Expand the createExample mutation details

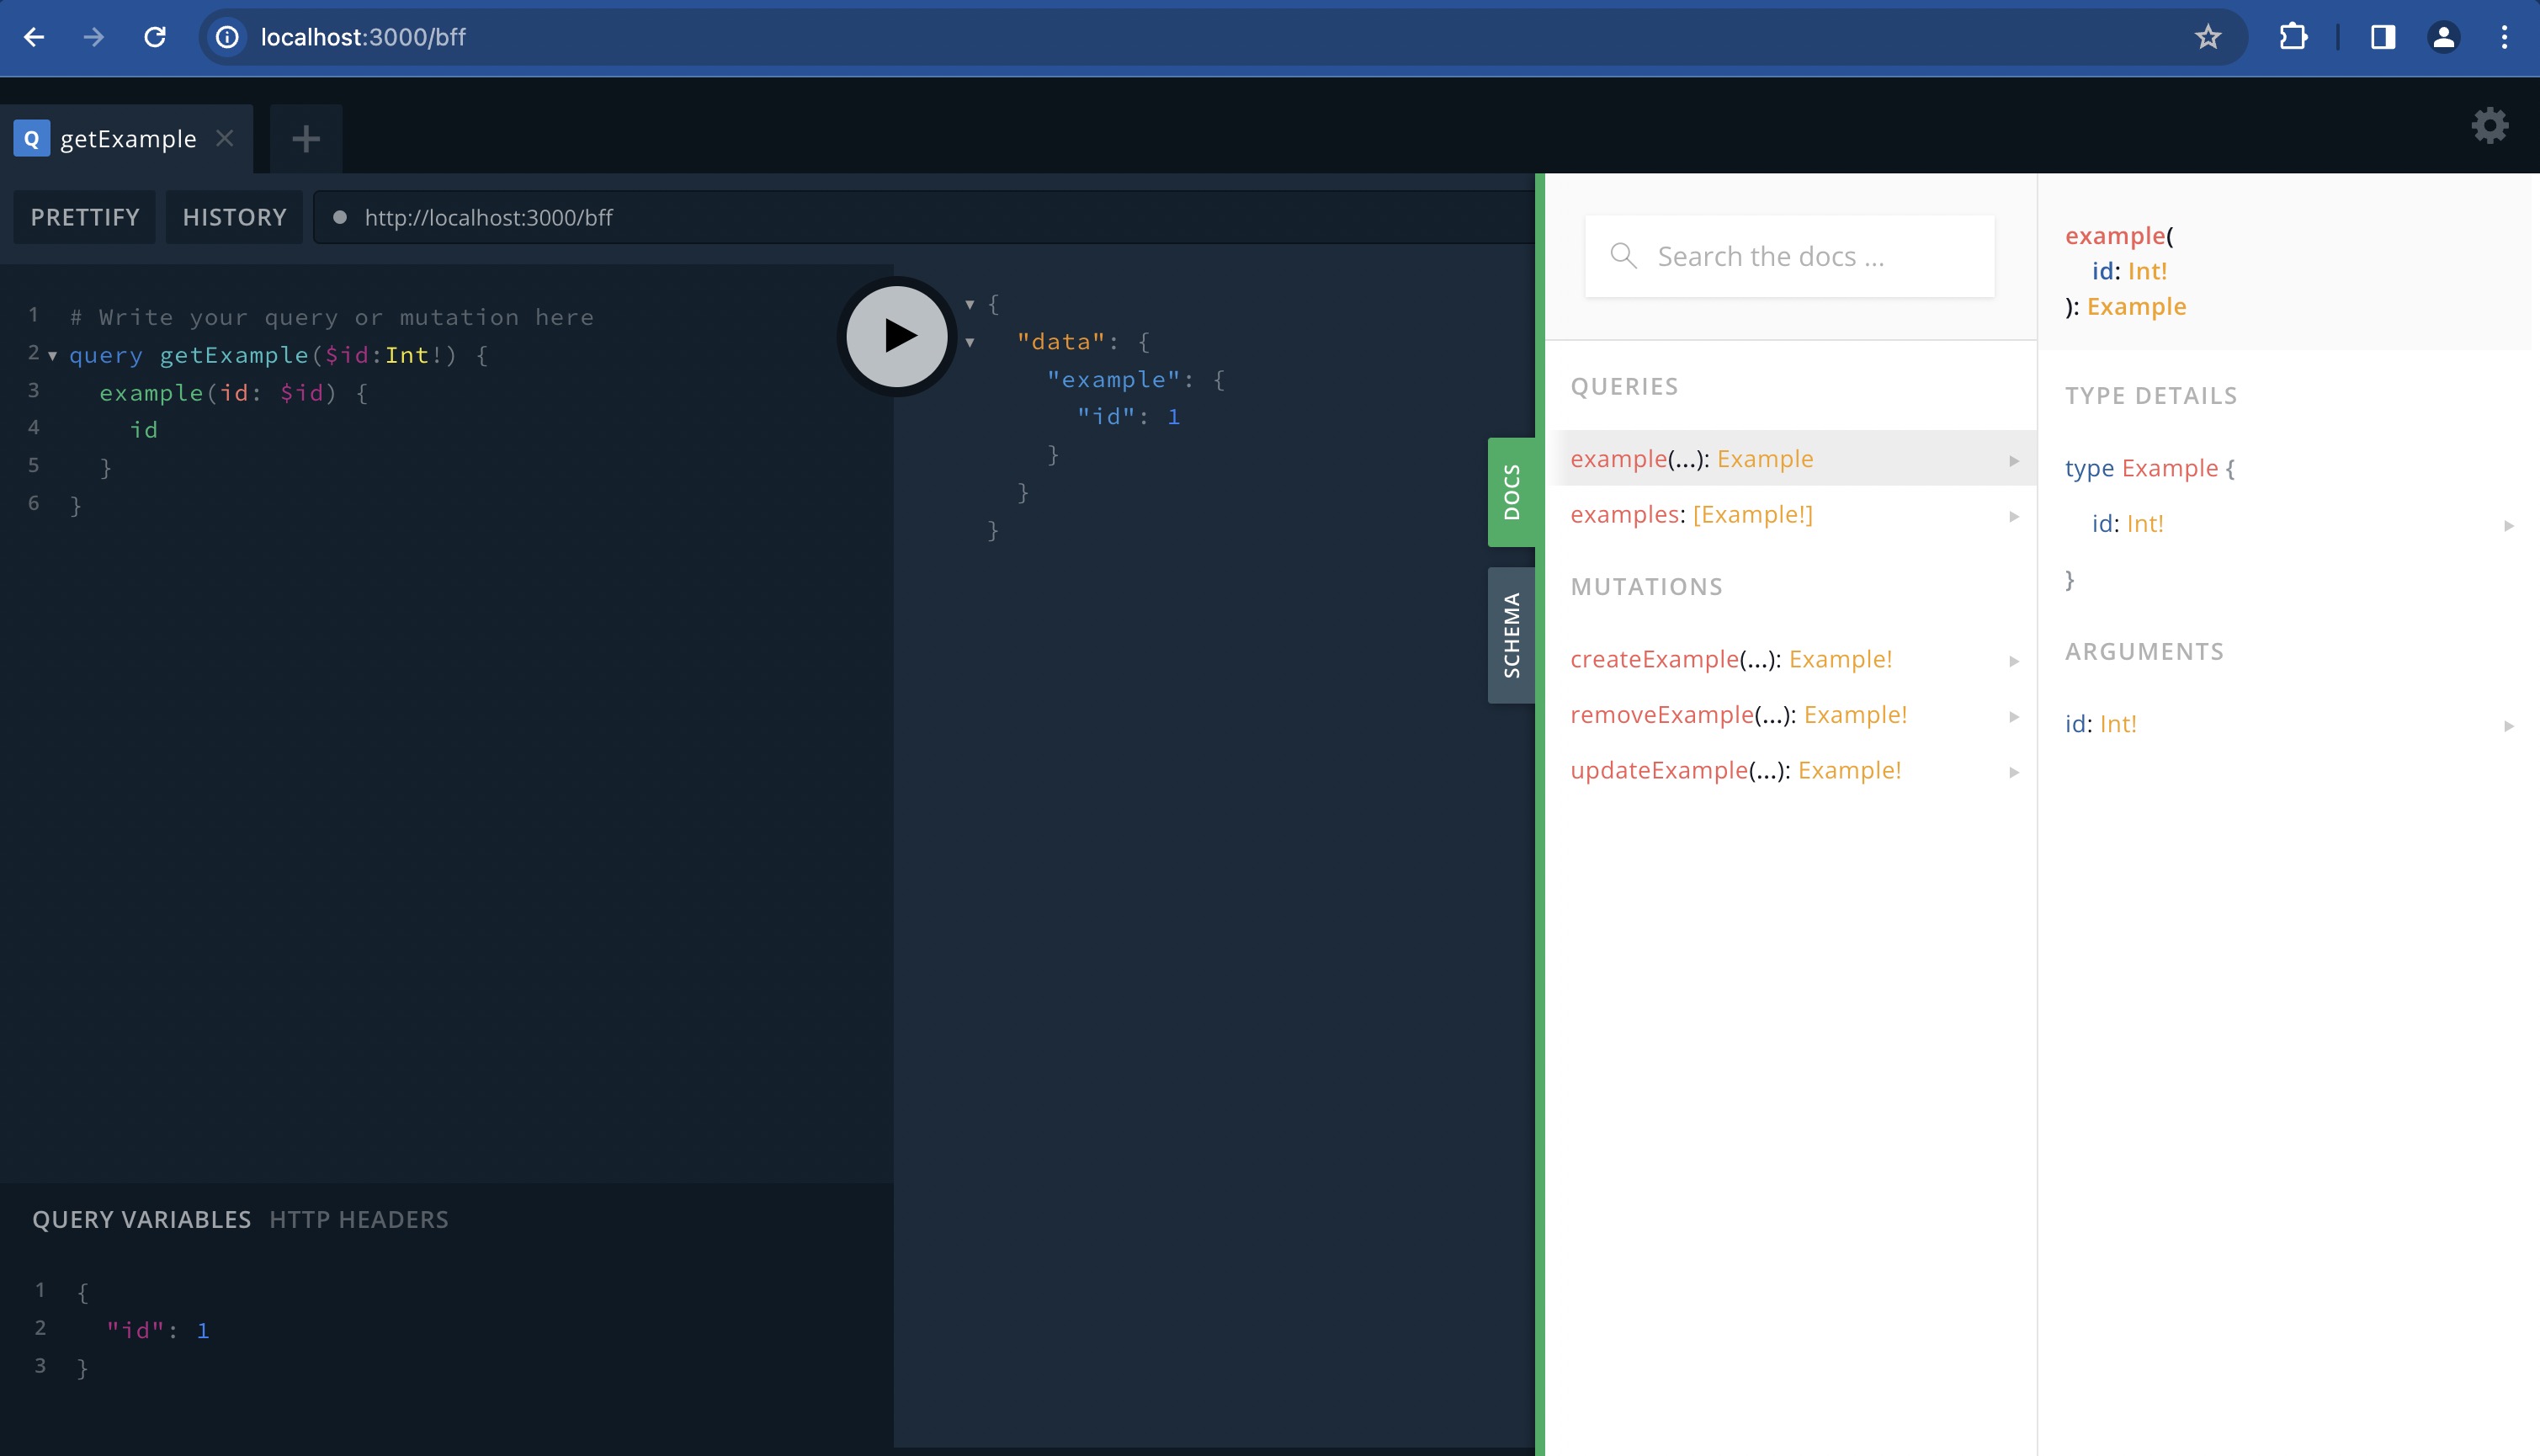(2010, 659)
